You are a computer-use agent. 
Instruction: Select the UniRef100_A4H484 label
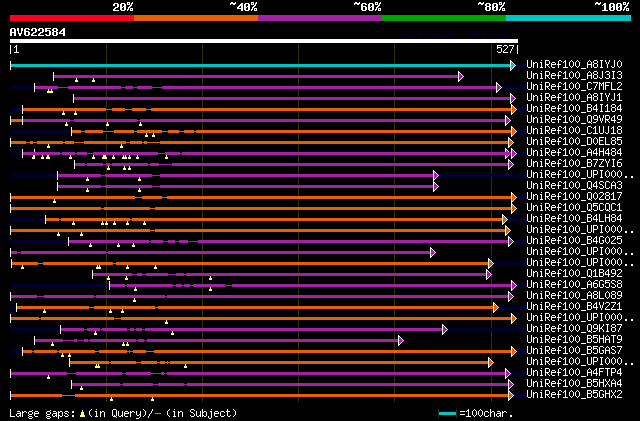coord(574,152)
